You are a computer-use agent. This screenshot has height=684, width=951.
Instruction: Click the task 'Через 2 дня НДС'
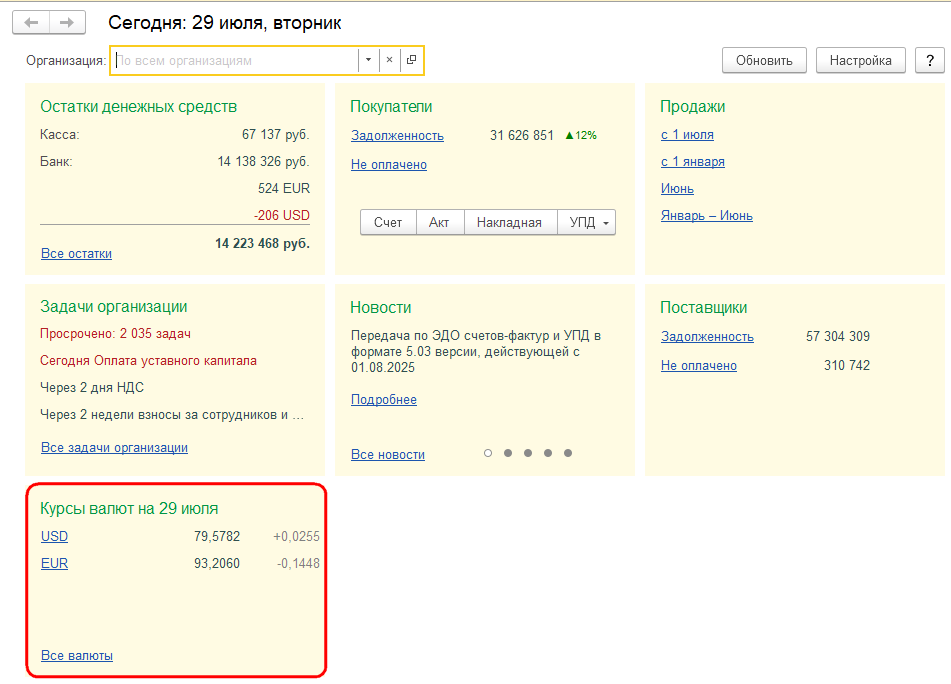(x=92, y=387)
